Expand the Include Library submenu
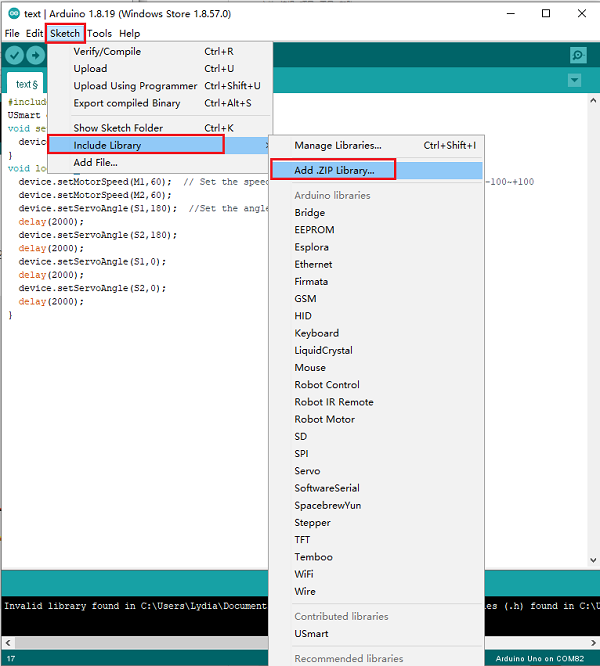 (x=160, y=145)
